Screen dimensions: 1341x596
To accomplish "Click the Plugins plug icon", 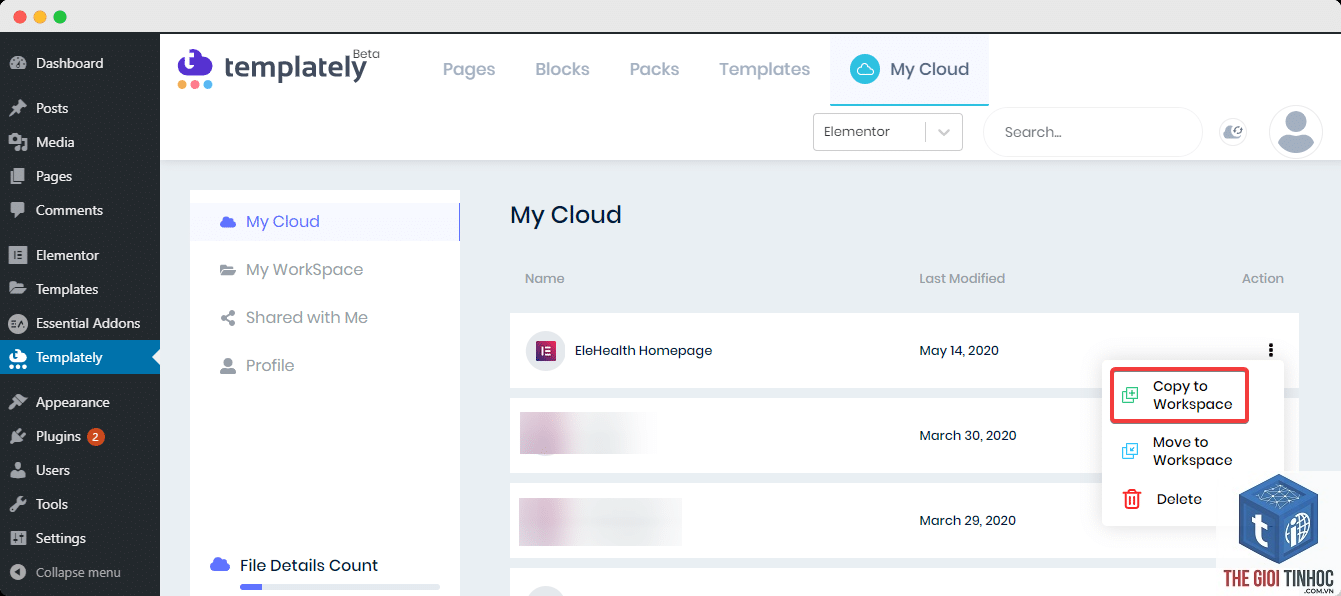I will [x=18, y=436].
